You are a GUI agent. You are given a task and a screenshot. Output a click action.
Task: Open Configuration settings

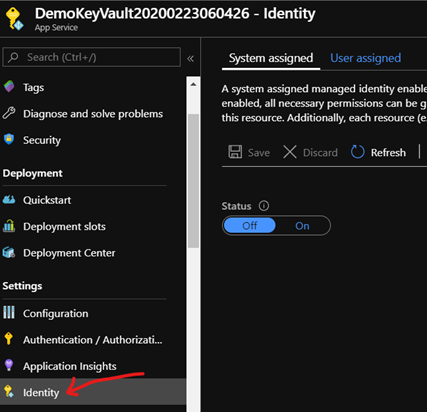coord(56,314)
